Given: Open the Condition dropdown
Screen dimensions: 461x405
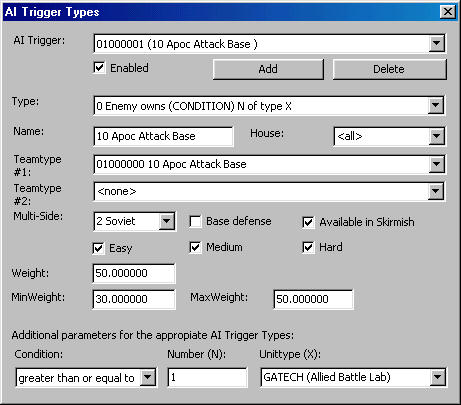Looking at the screenshot, I should (x=147, y=378).
